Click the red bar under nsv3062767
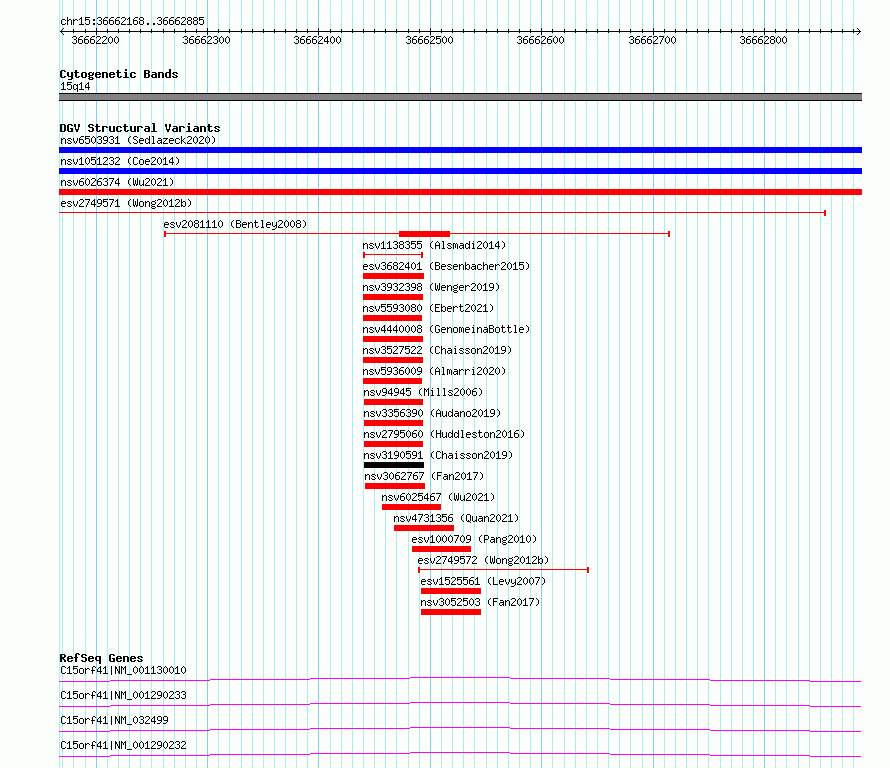 point(395,486)
